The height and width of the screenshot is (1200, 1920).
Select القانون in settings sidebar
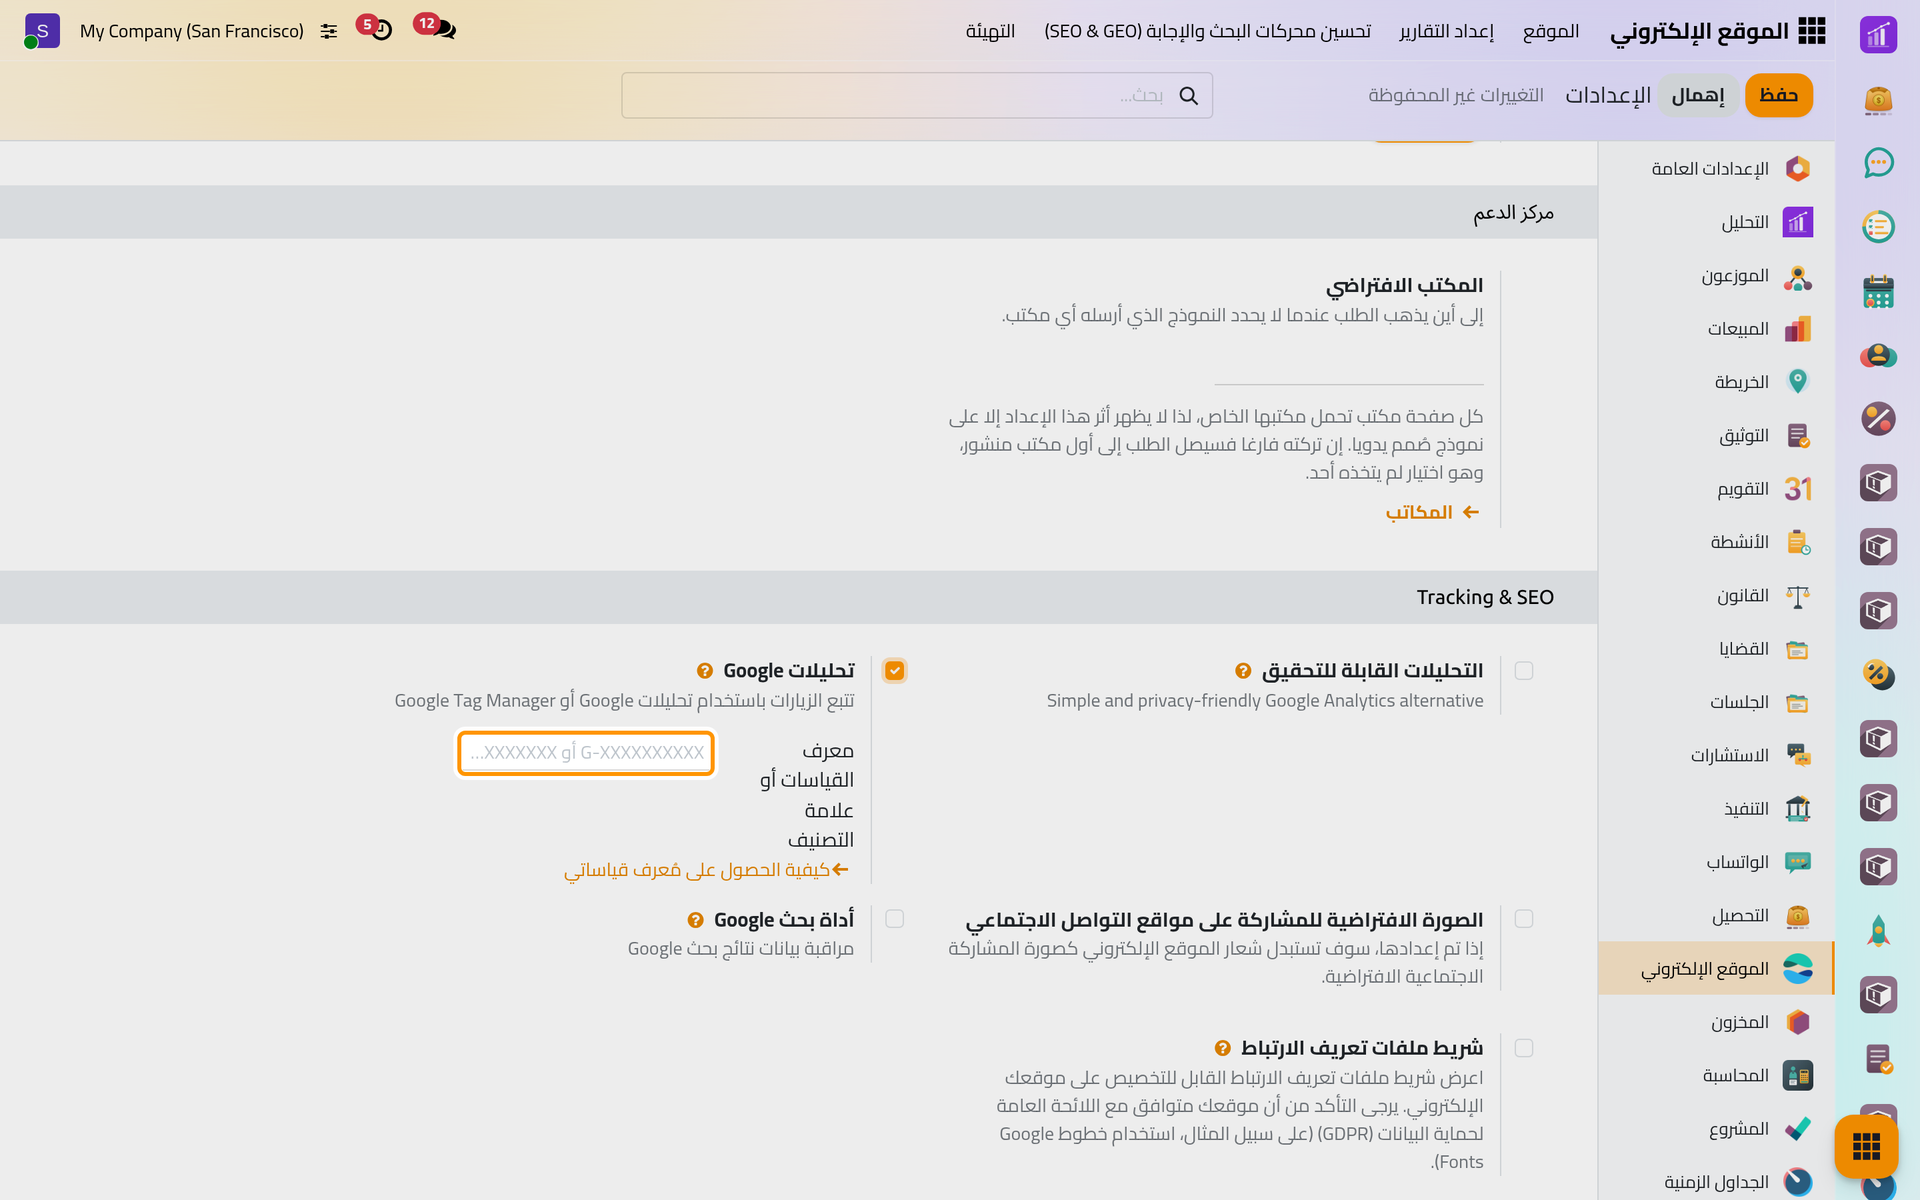tap(1716, 596)
